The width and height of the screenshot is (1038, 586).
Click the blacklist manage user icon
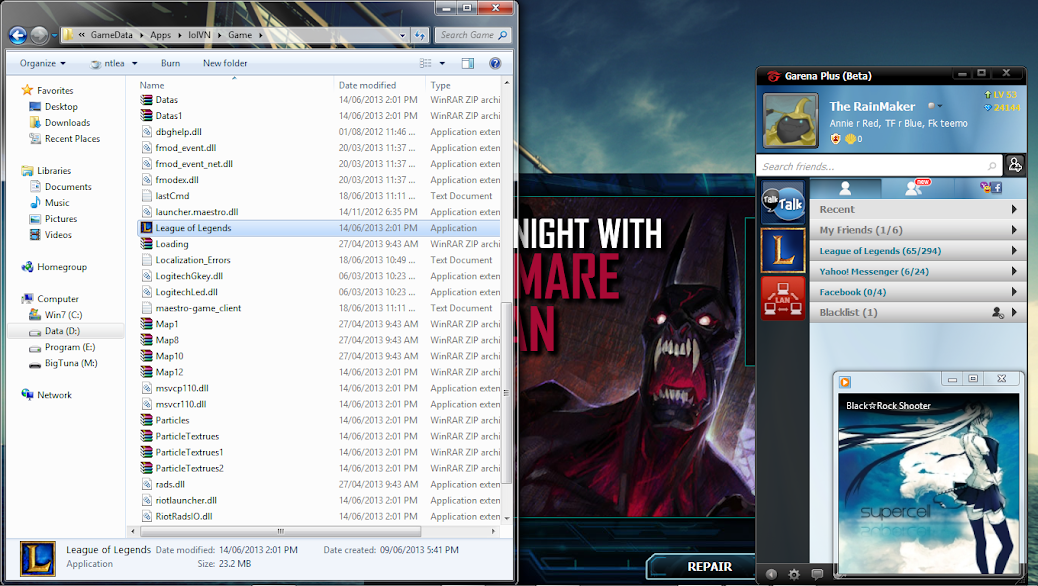[x=998, y=313]
